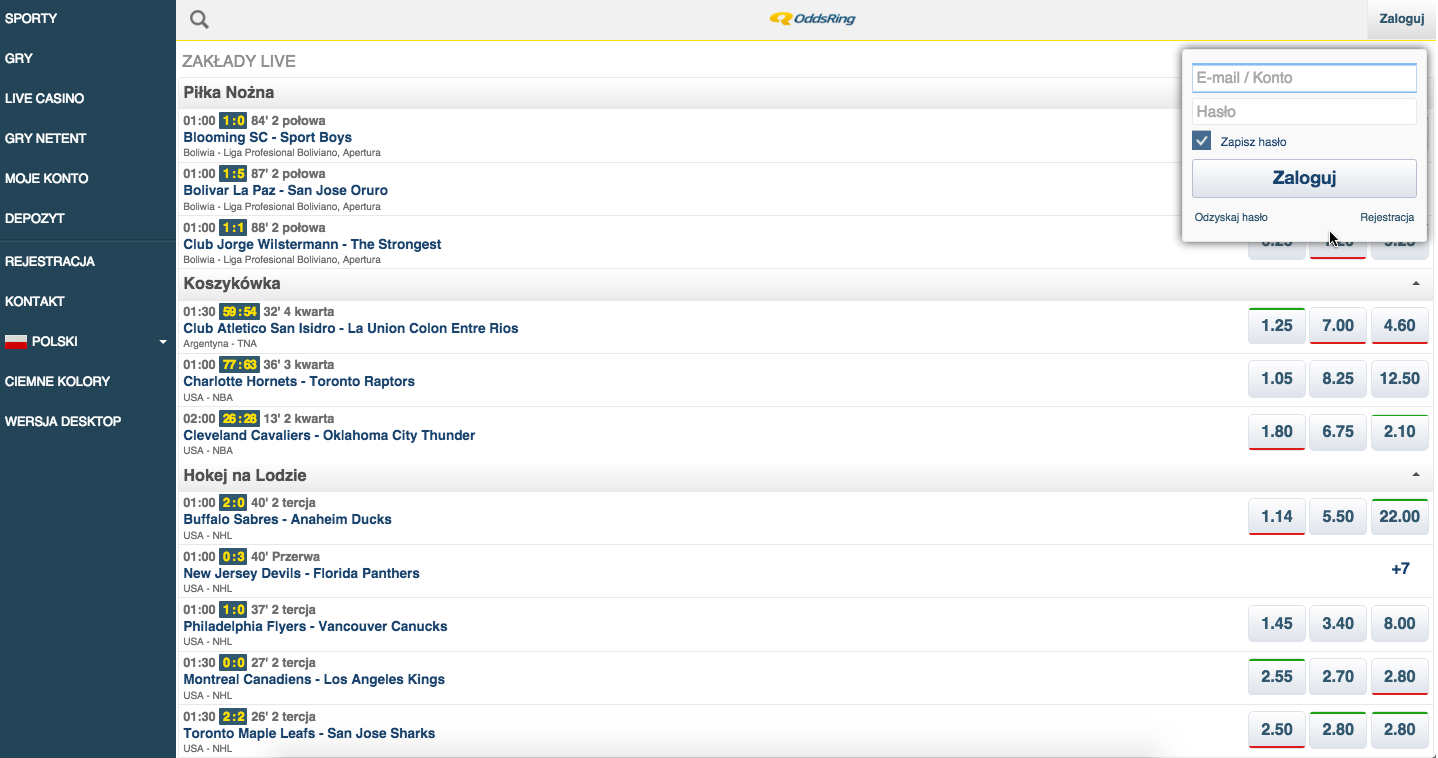Select 3.40 odds in Flyers - Canucks row
1438x758 pixels.
point(1338,623)
